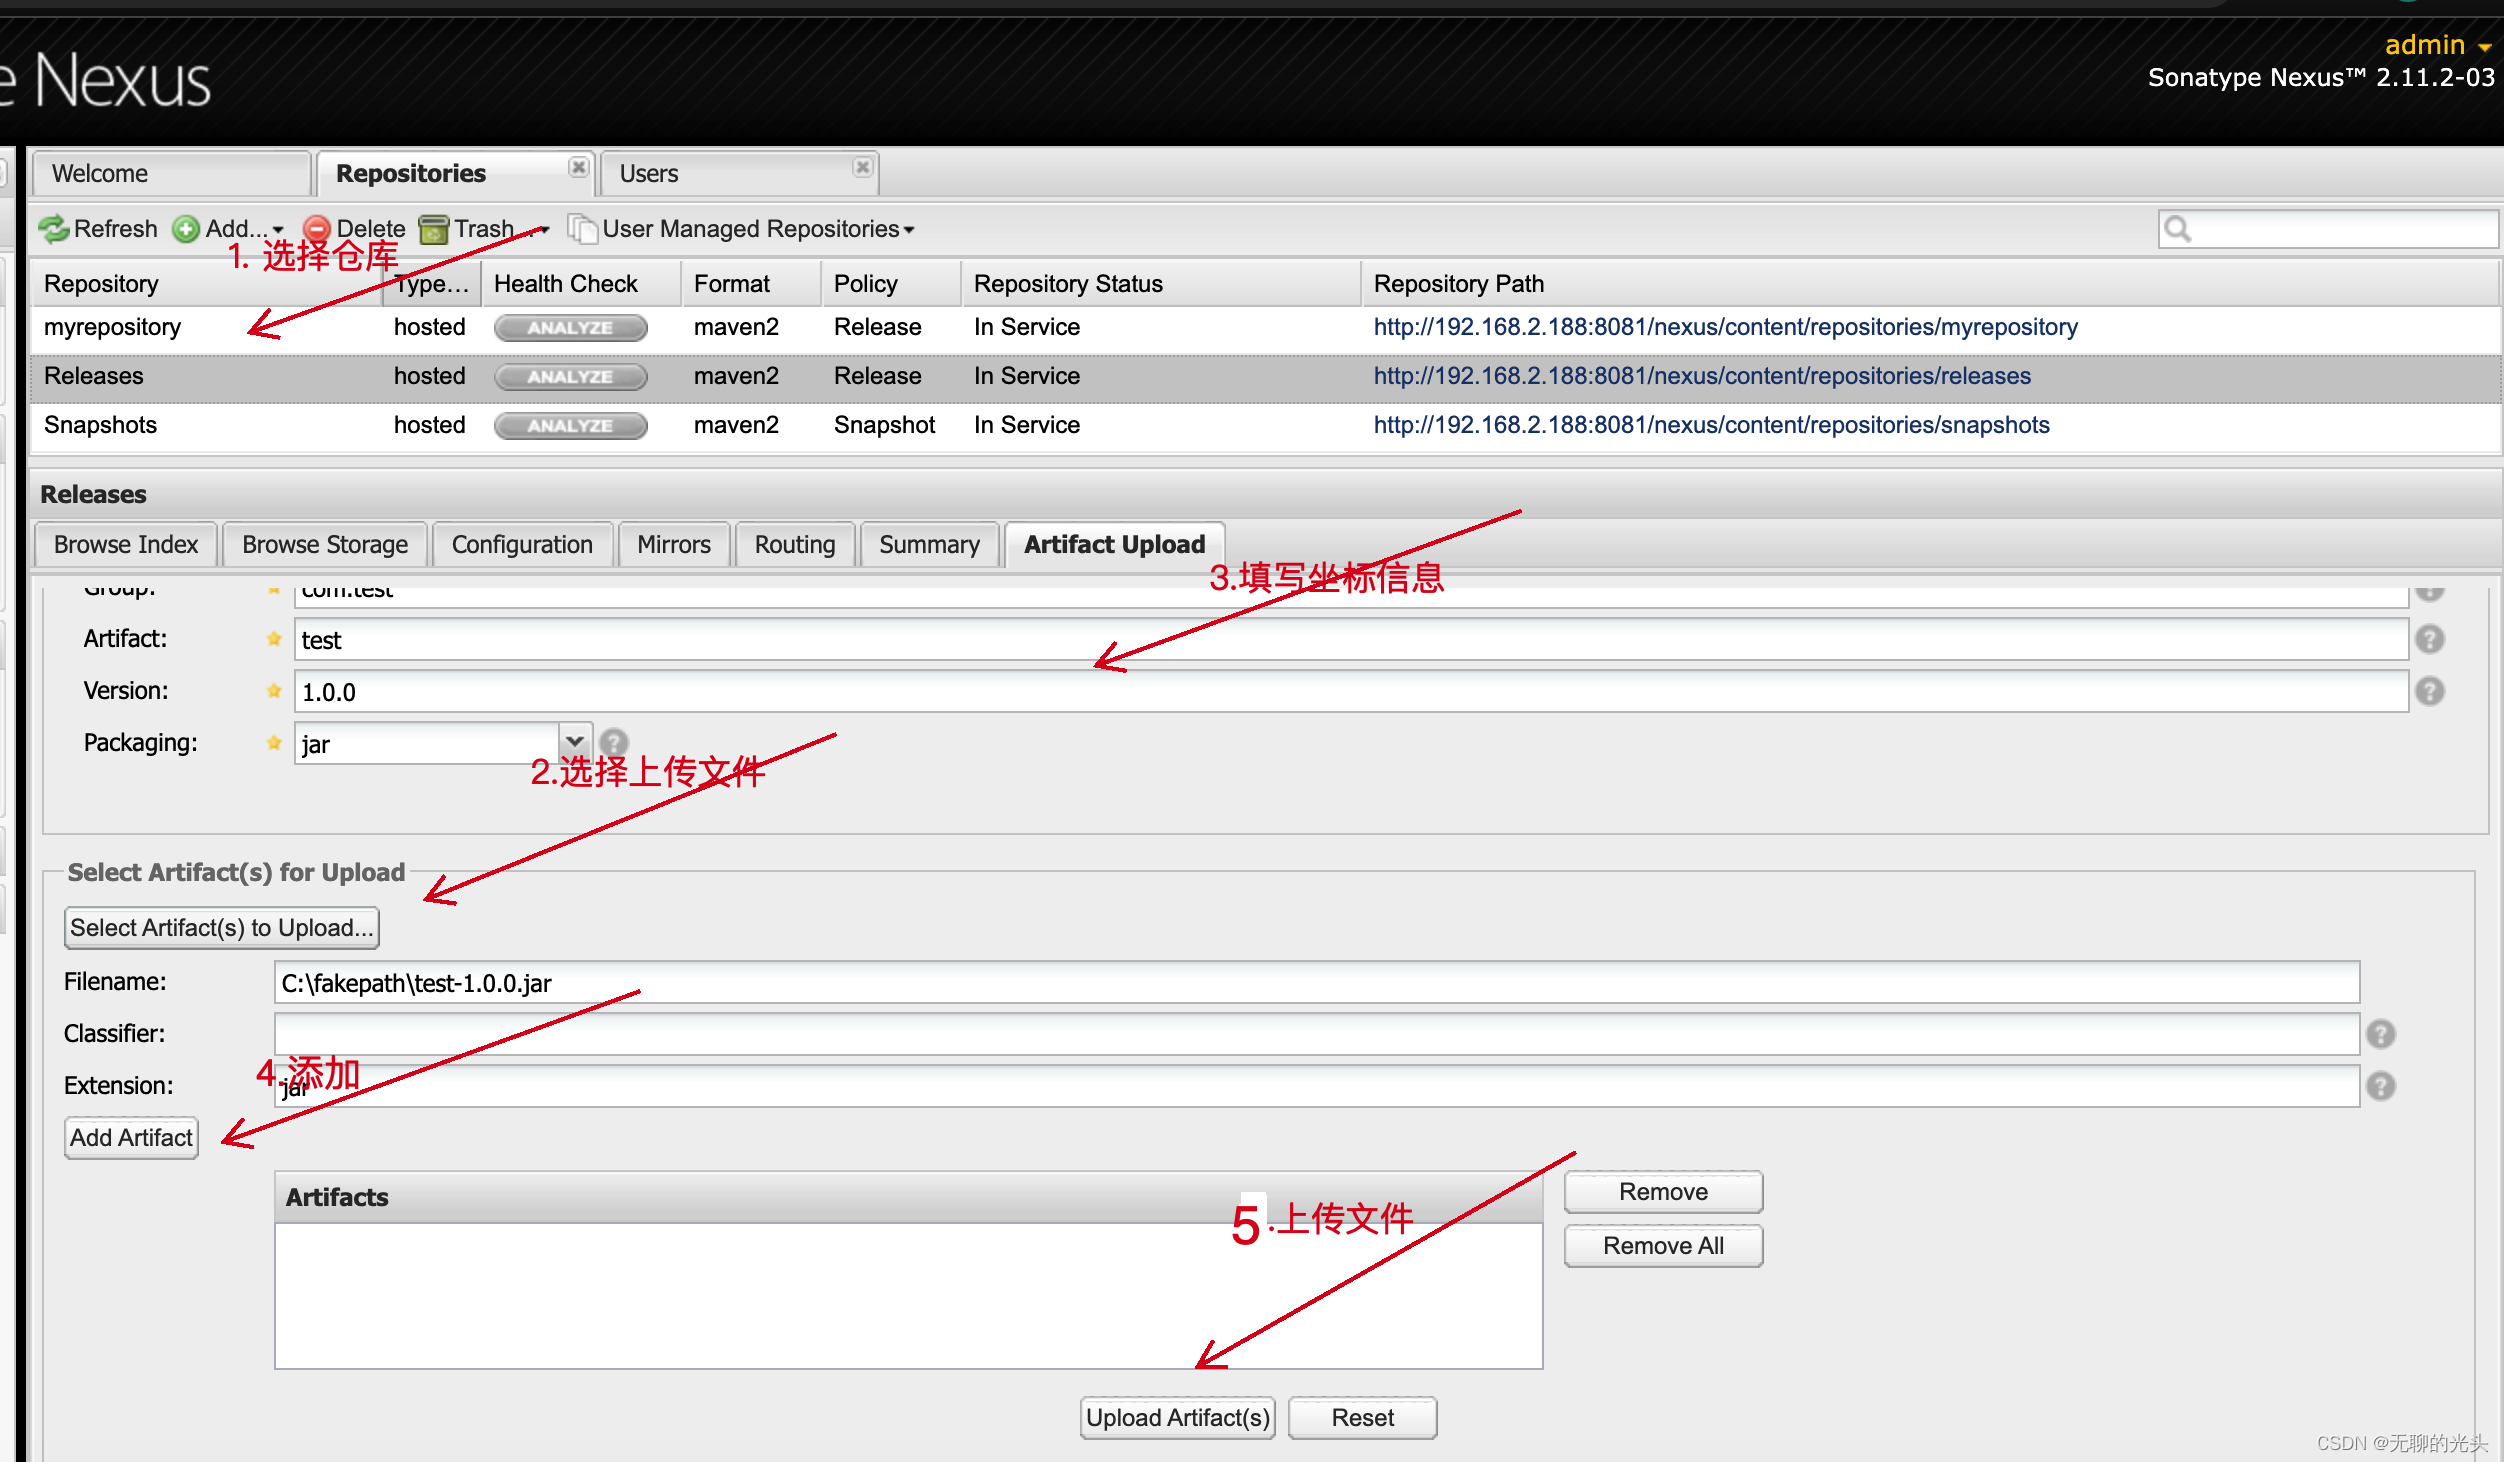Click the Reset button

coord(1362,1418)
